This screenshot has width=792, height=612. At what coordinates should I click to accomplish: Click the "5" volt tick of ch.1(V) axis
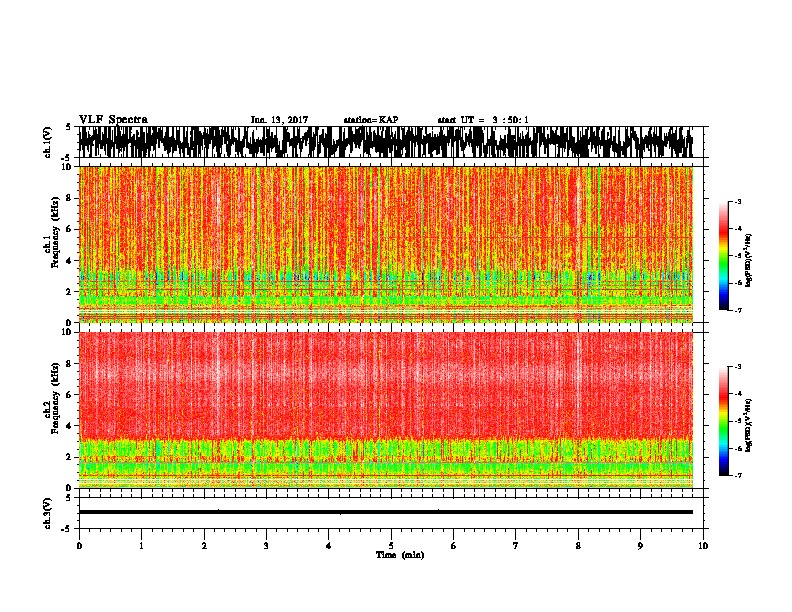68,127
